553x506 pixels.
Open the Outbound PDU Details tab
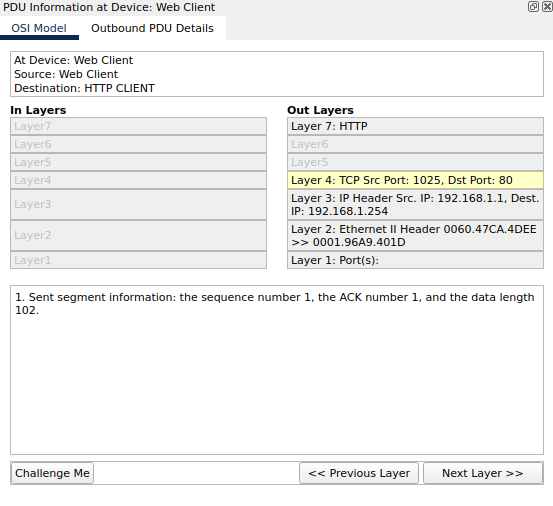[152, 28]
